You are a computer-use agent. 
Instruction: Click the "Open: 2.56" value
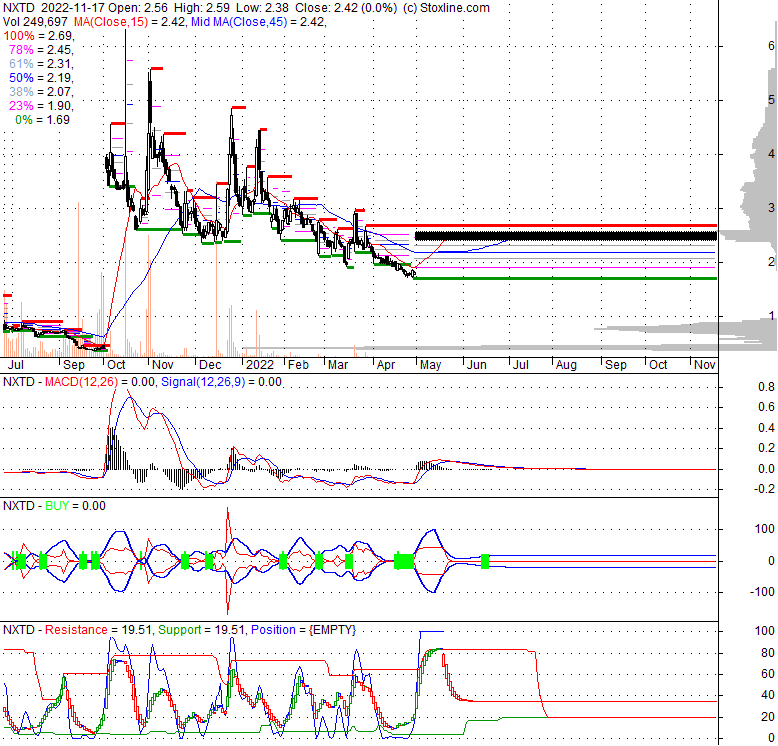[x=137, y=8]
